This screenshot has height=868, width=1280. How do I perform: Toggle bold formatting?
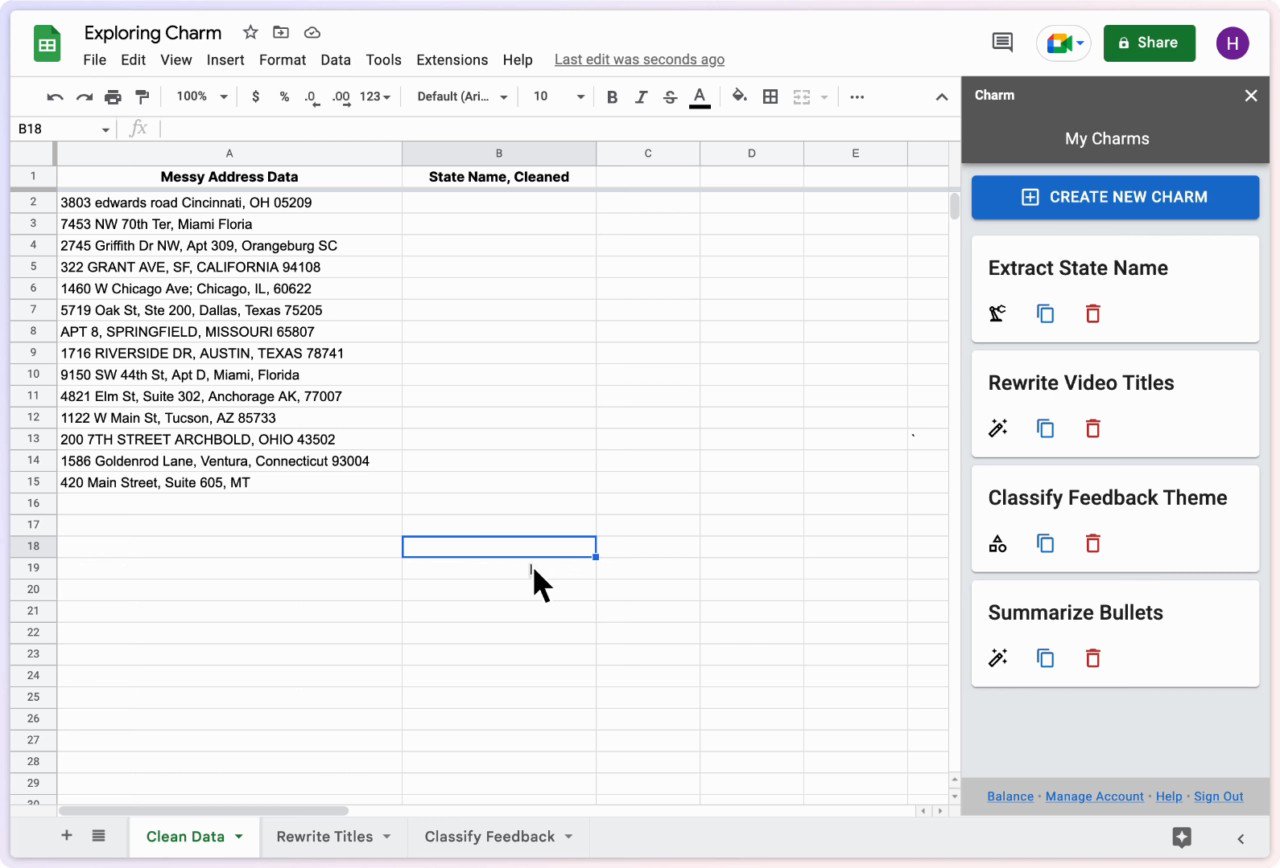pyautogui.click(x=612, y=96)
